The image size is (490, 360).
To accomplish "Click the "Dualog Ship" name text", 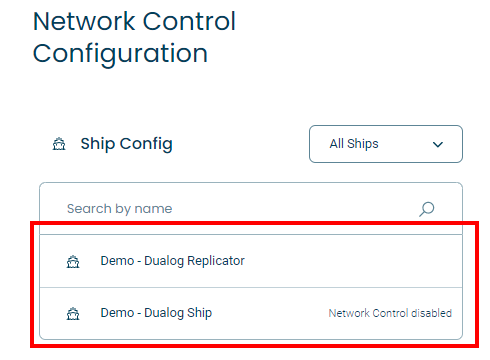I will (x=178, y=313).
